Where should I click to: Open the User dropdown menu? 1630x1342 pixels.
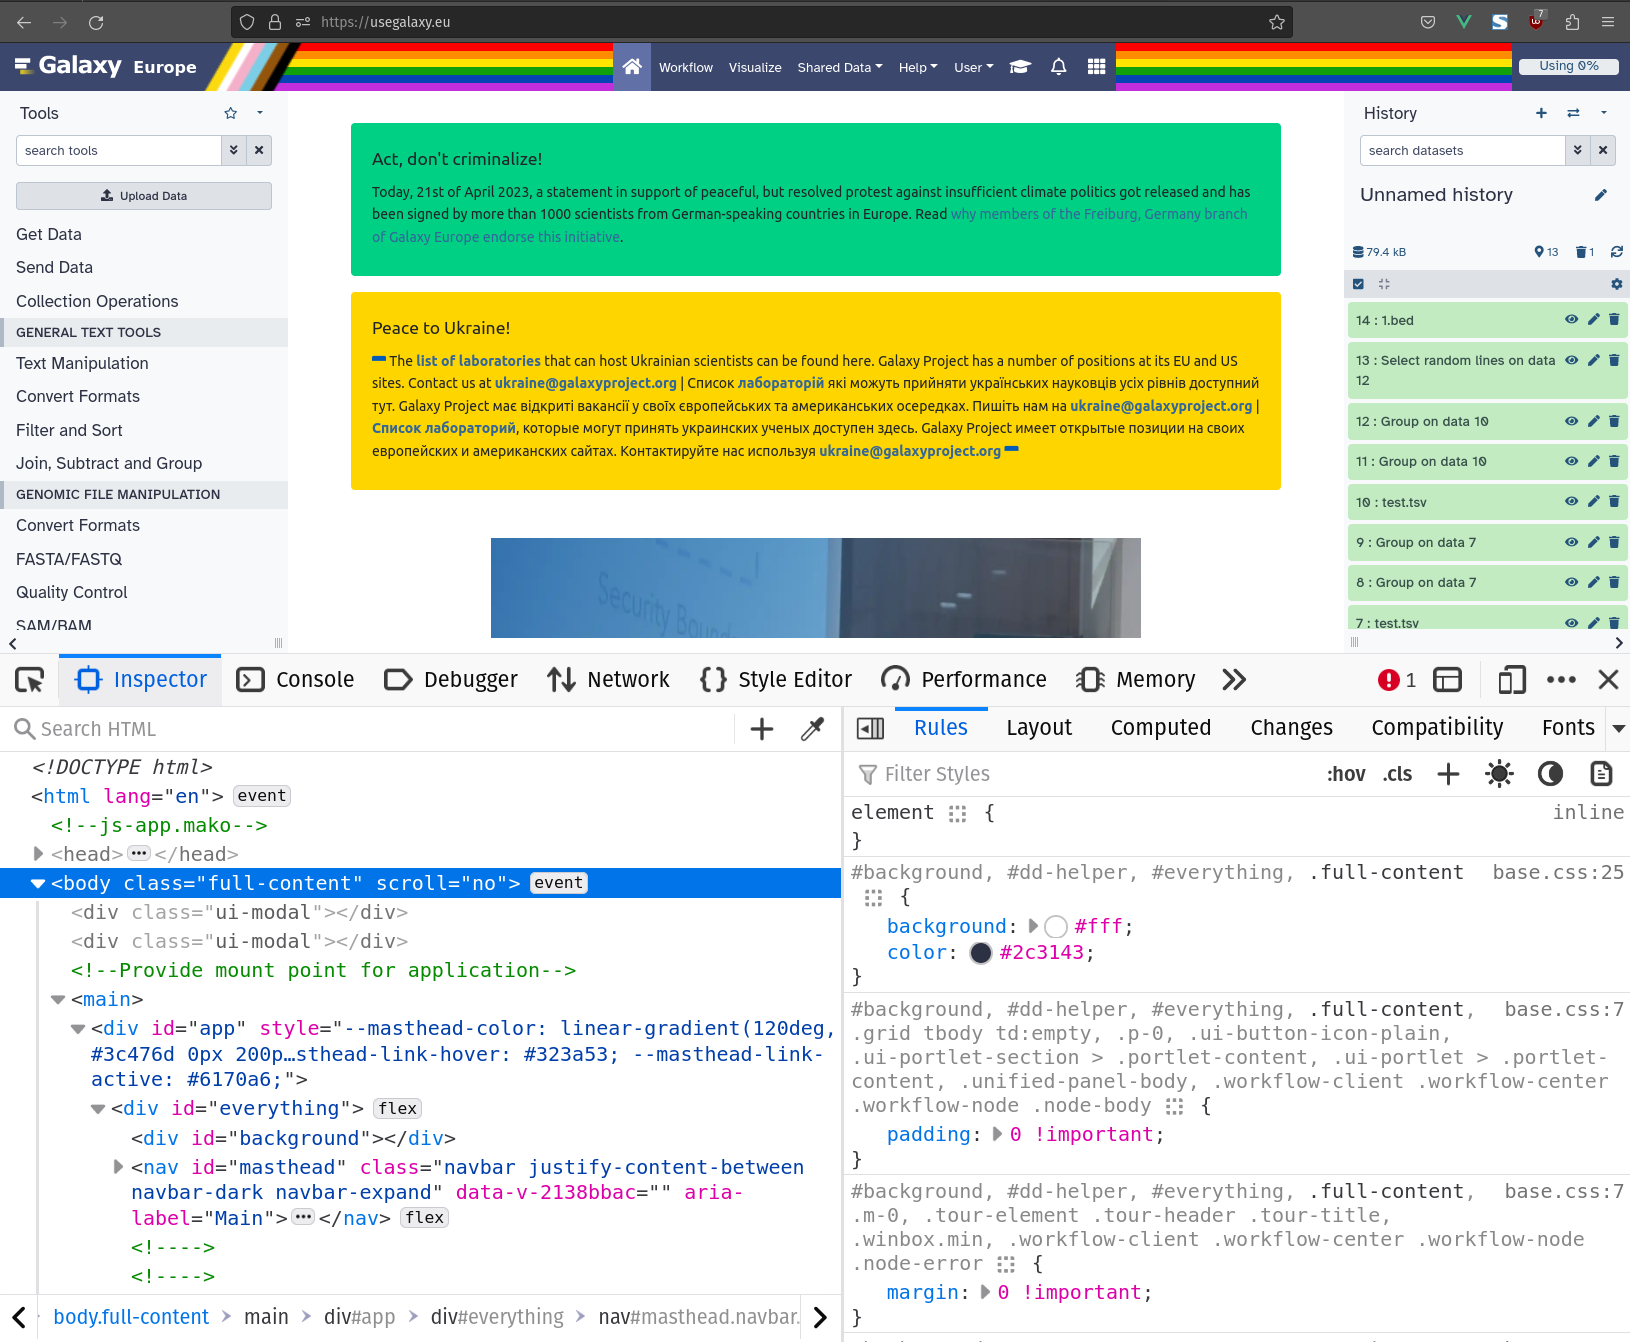click(x=974, y=67)
